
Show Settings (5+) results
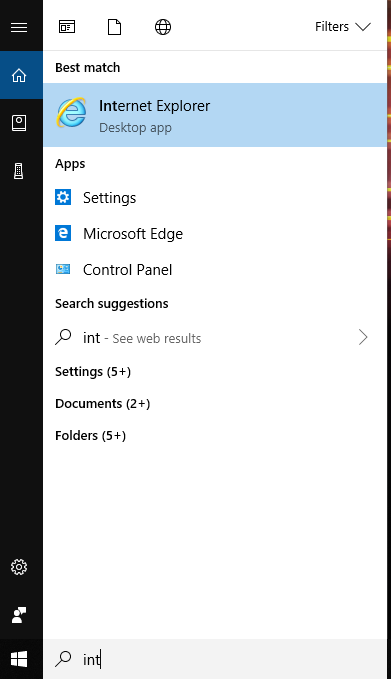pyautogui.click(x=93, y=372)
